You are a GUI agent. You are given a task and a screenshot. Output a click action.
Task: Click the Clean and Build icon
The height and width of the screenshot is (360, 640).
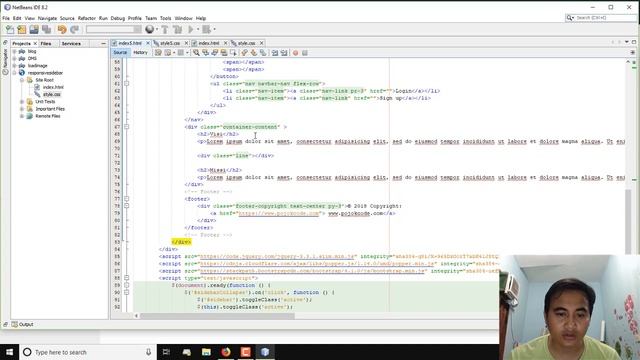coord(178,29)
